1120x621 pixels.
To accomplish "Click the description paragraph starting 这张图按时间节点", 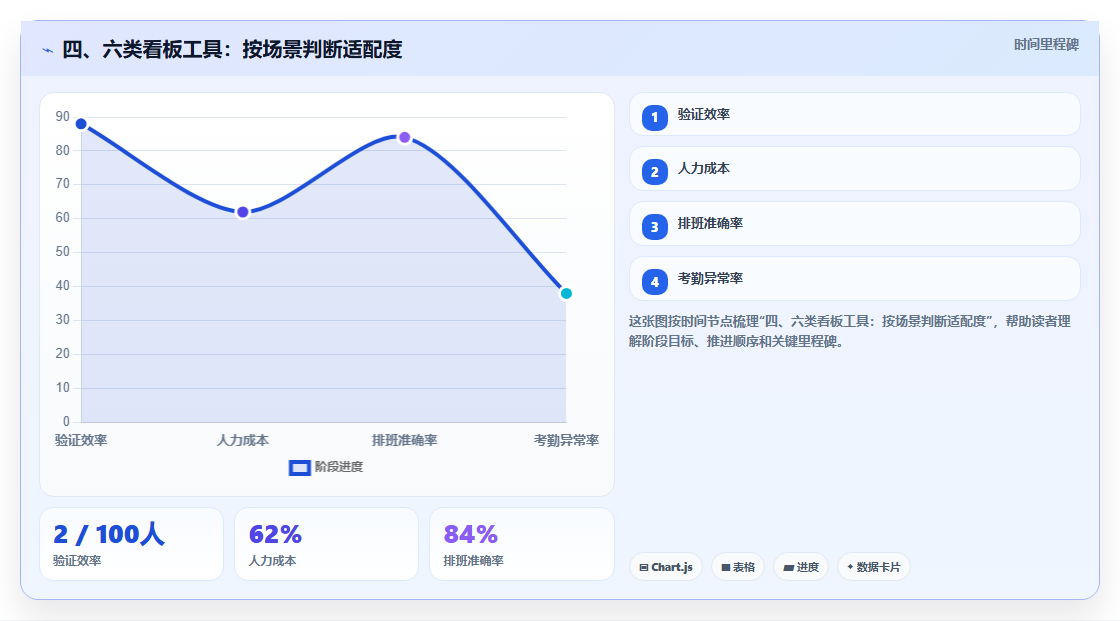I will [x=849, y=331].
